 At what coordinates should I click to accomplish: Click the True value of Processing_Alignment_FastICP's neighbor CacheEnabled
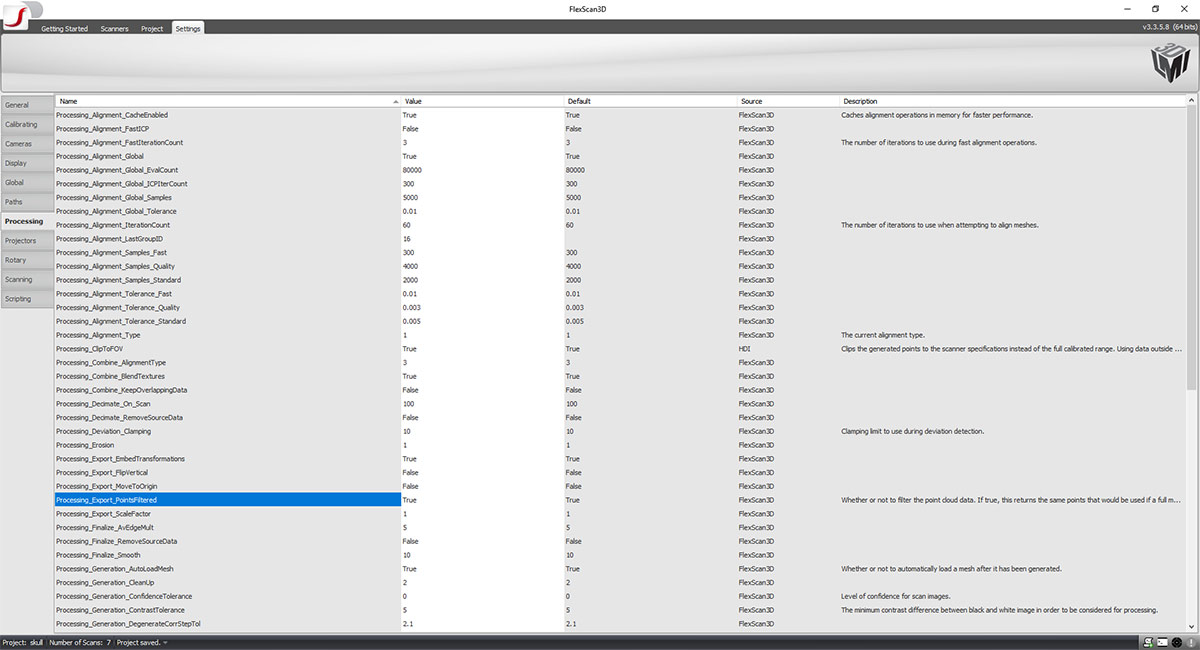409,115
